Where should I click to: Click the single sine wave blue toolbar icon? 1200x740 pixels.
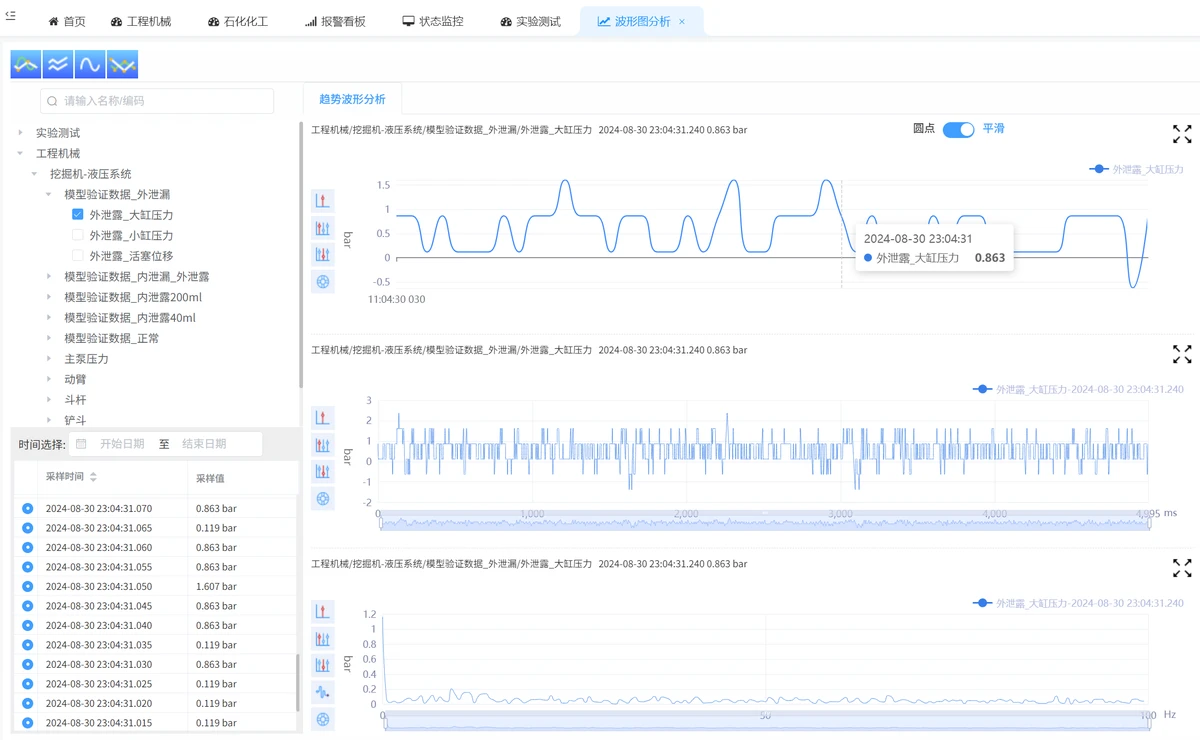pyautogui.click(x=90, y=64)
